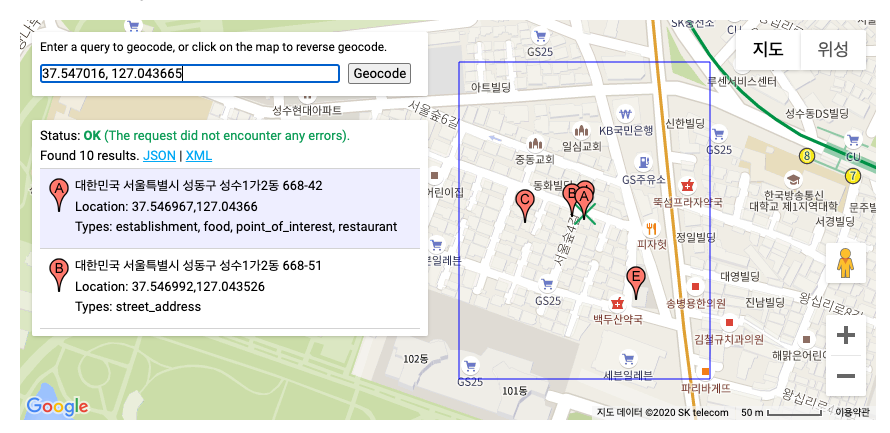This screenshot has width=890, height=433.
Task: Click the subway exit 8 marker
Action: pyautogui.click(x=806, y=155)
